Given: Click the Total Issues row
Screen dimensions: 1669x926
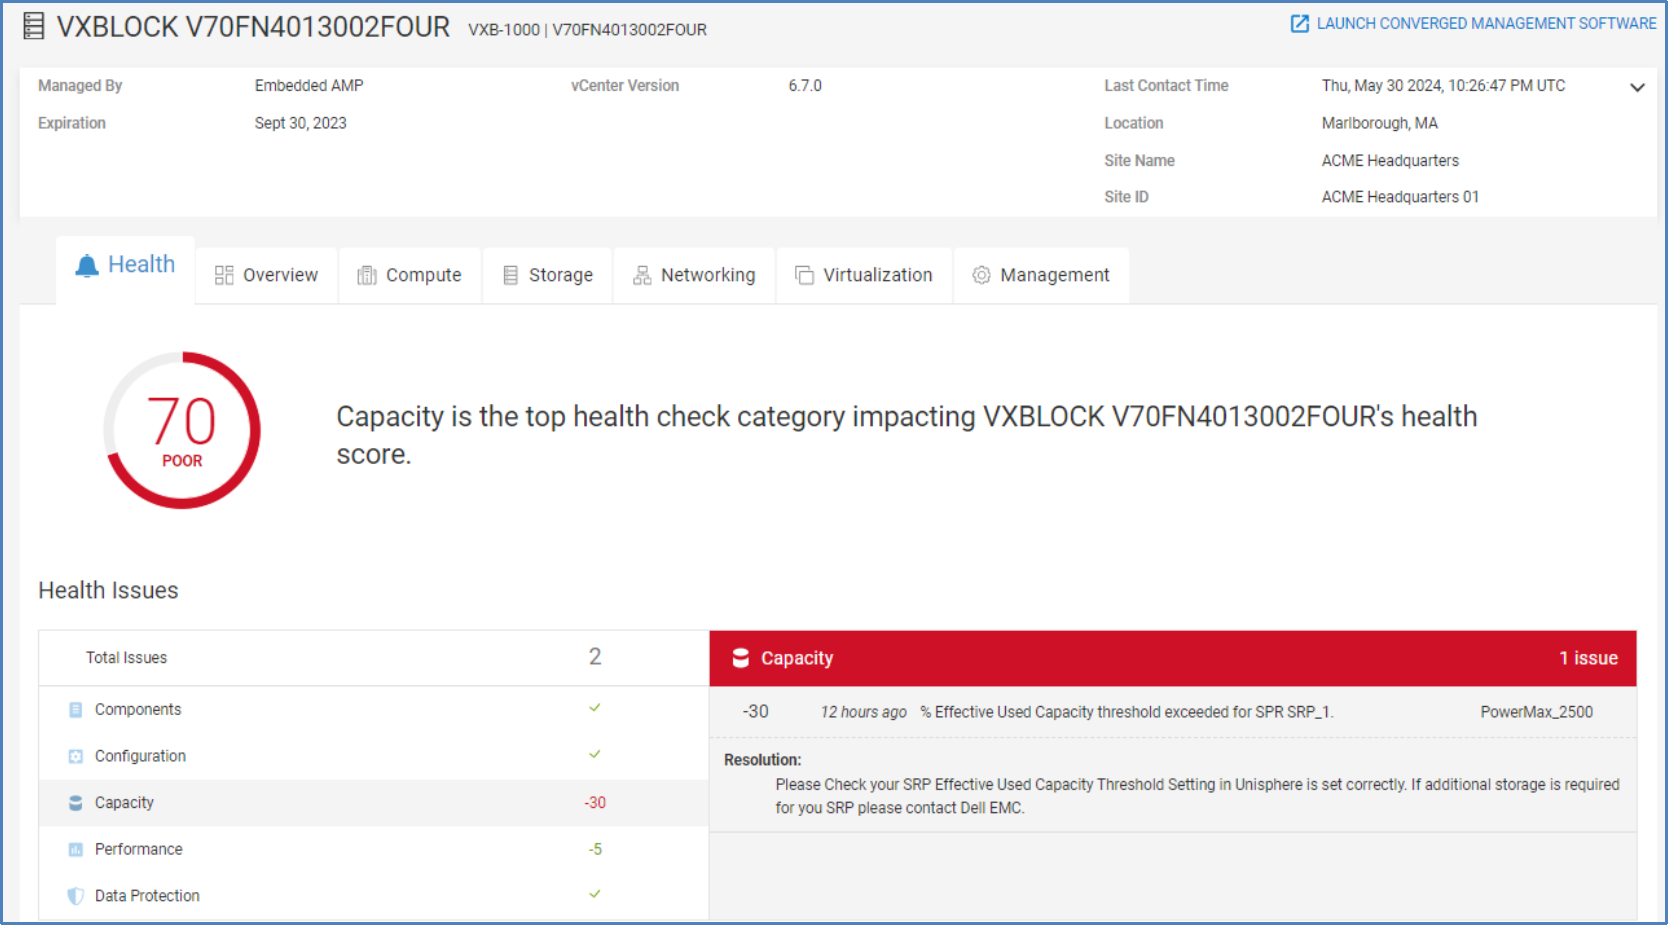Looking at the screenshot, I should (x=373, y=658).
